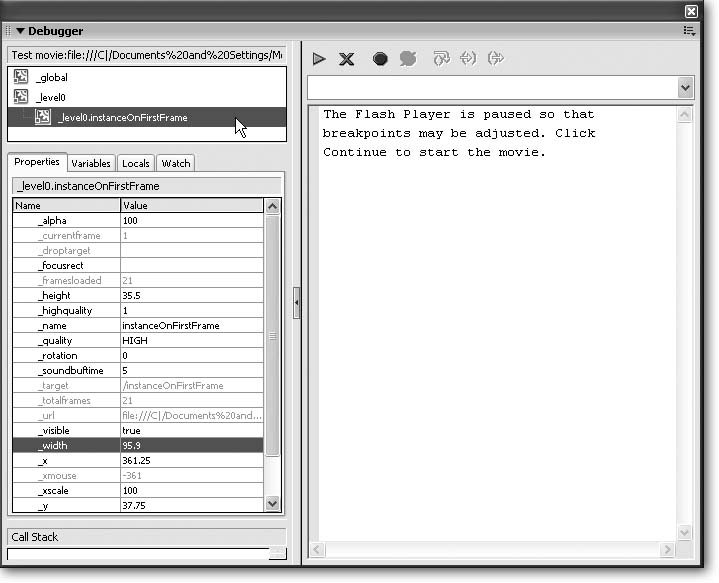This screenshot has width=719, height=583.
Task: Click the panel divider collapse handle
Action: click(296, 304)
